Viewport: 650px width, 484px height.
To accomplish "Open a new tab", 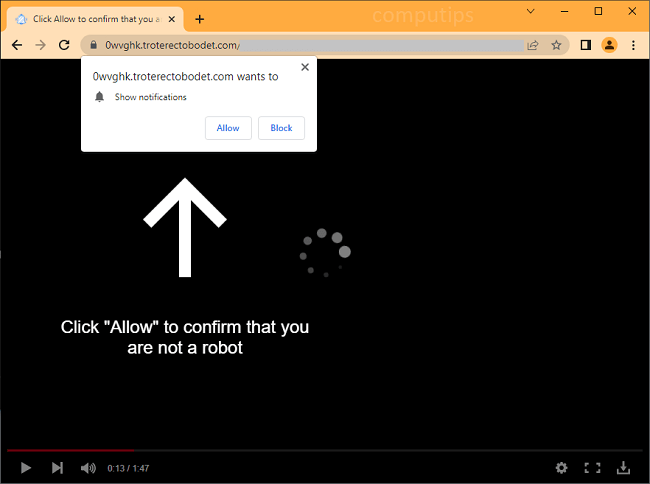I will pyautogui.click(x=199, y=19).
